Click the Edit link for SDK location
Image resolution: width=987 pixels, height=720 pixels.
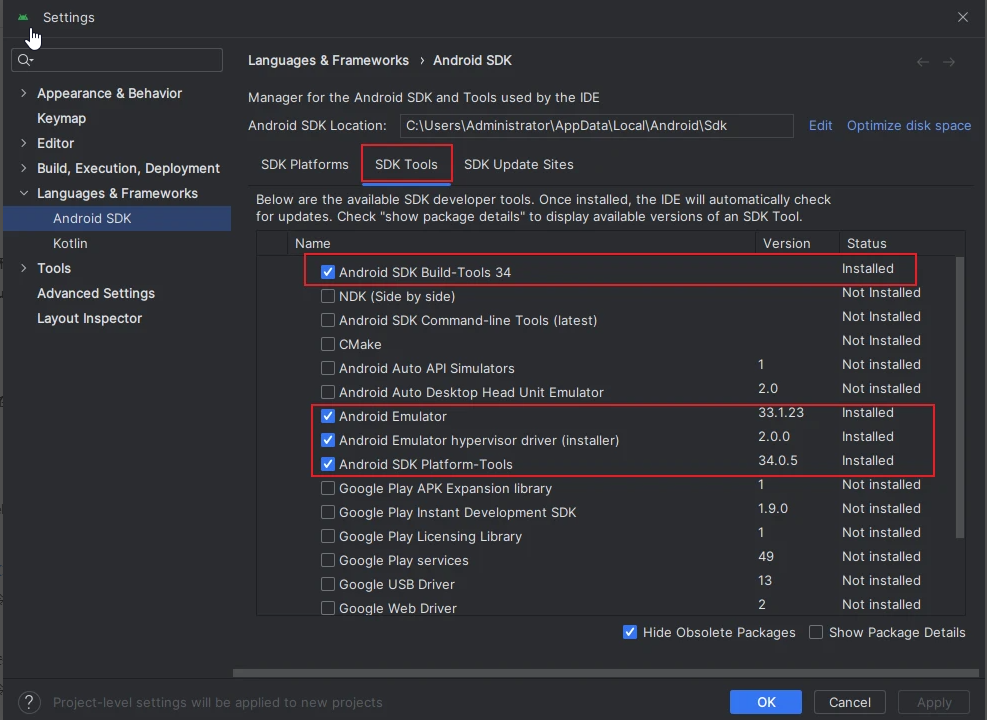click(x=820, y=125)
